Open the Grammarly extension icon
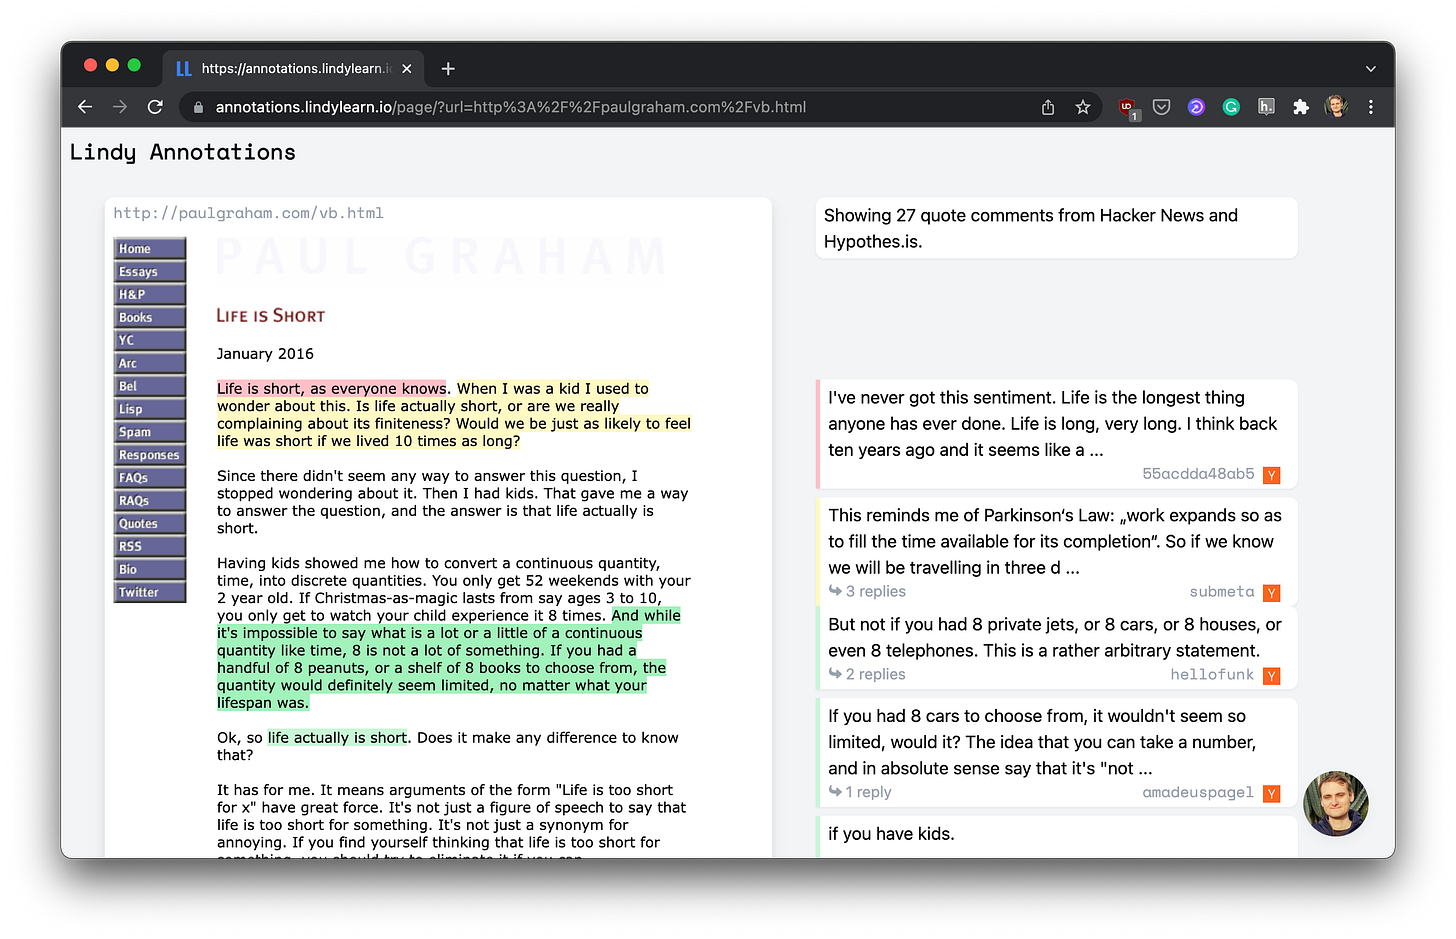Image resolution: width=1456 pixels, height=939 pixels. click(1231, 107)
